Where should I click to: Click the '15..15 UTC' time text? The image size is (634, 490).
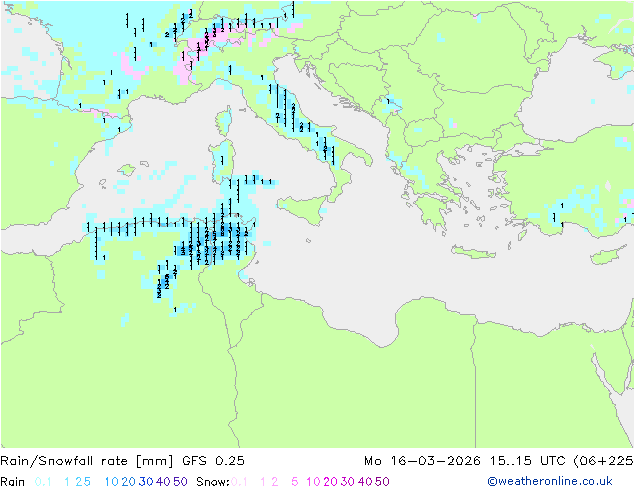pos(528,461)
